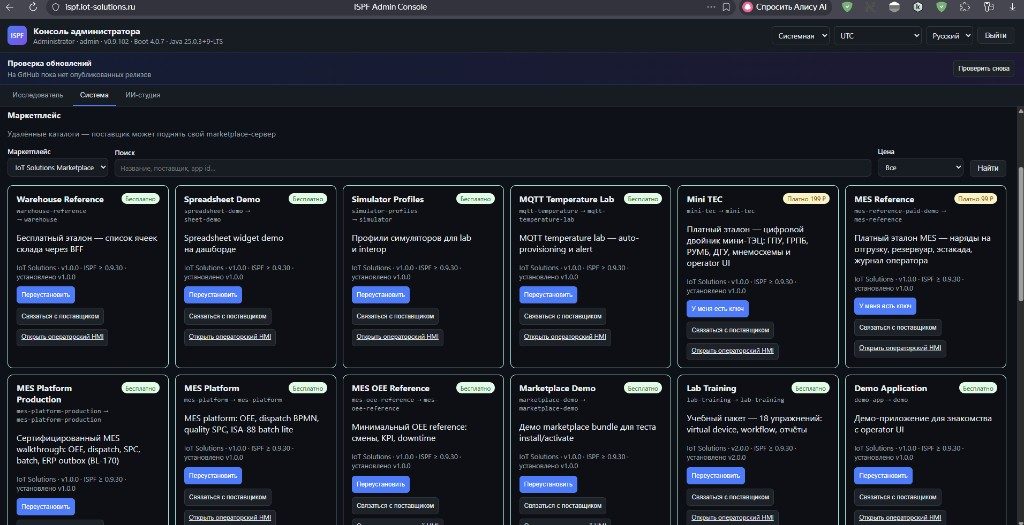This screenshot has height=525, width=1024.
Task: Open operator HMI for MQTT Temperature Lab
Action: pos(566,338)
